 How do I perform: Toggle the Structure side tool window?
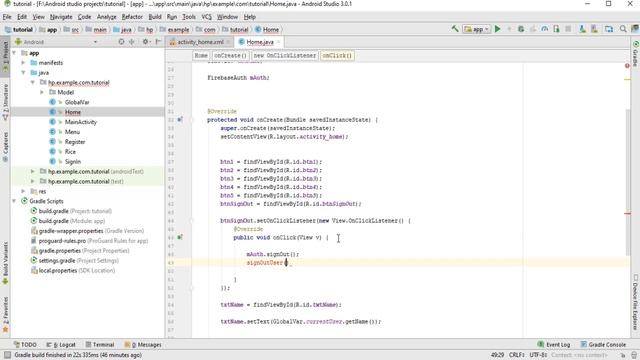click(x=5, y=102)
